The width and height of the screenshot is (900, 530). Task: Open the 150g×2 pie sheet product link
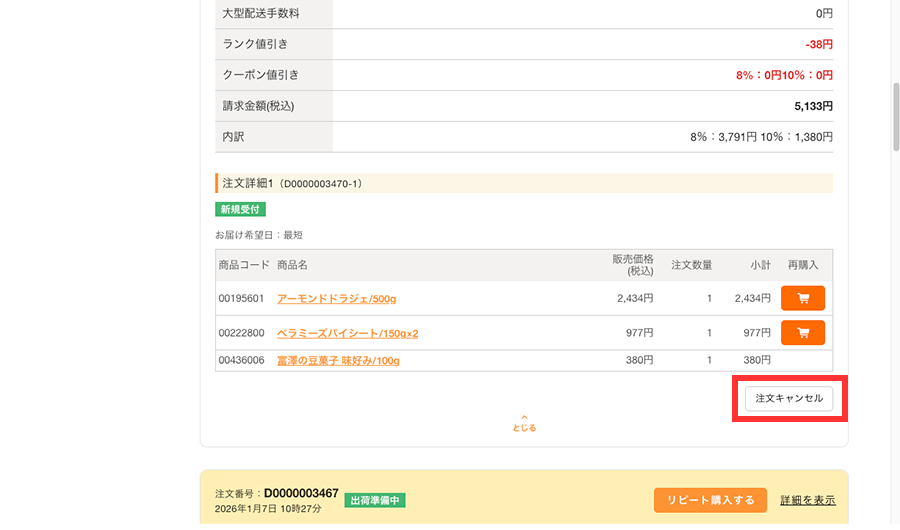pyautogui.click(x=347, y=334)
